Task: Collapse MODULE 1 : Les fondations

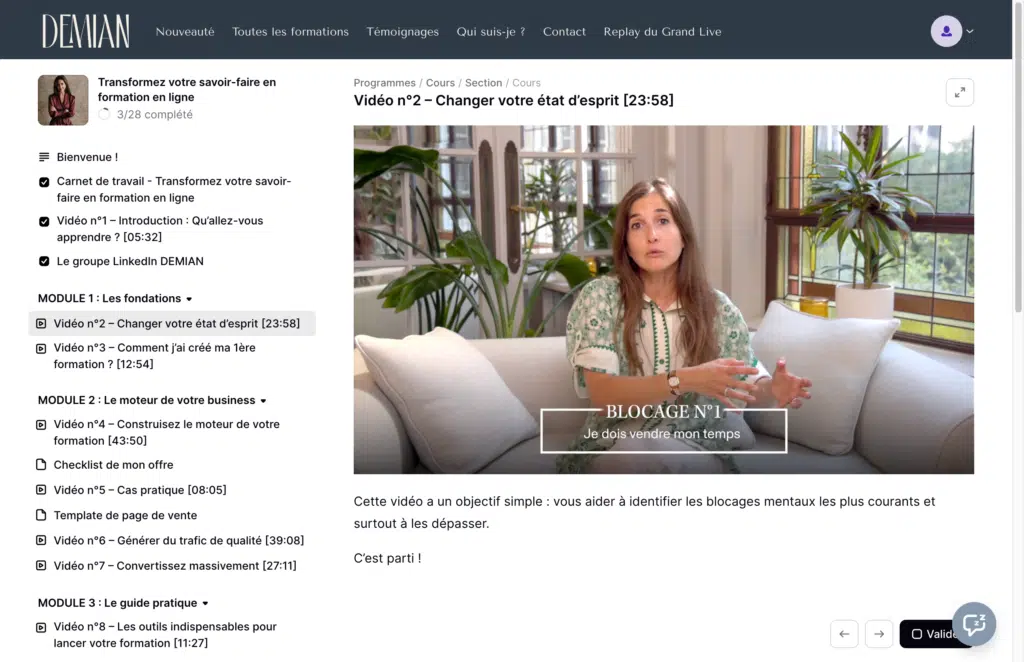Action: [115, 298]
